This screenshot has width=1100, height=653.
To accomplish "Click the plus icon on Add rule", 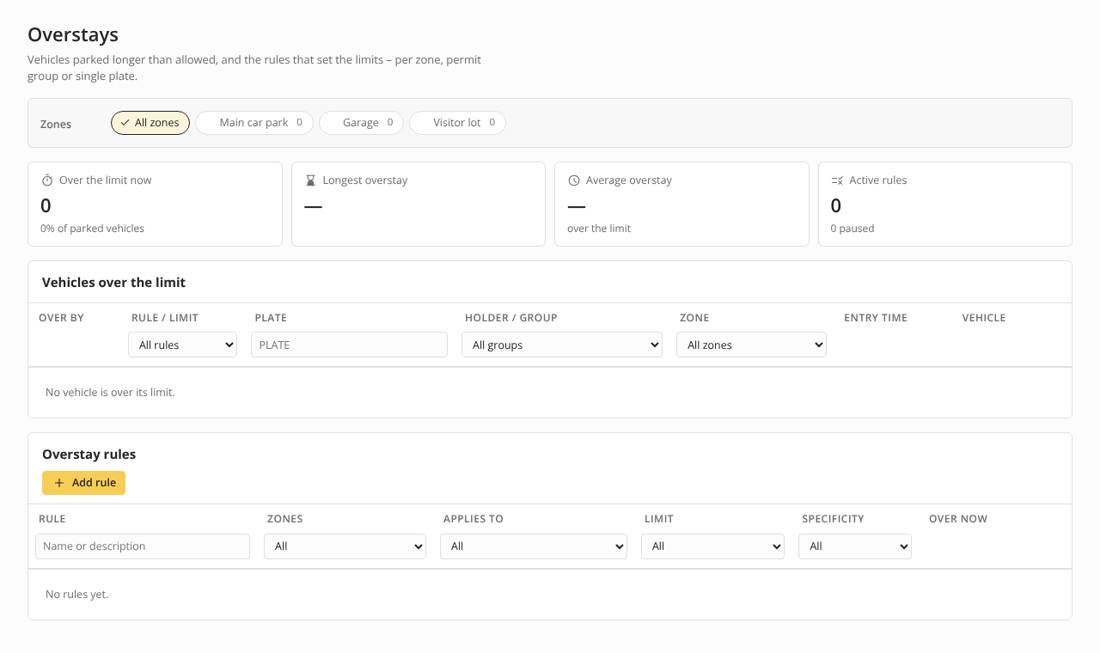I will coord(59,483).
